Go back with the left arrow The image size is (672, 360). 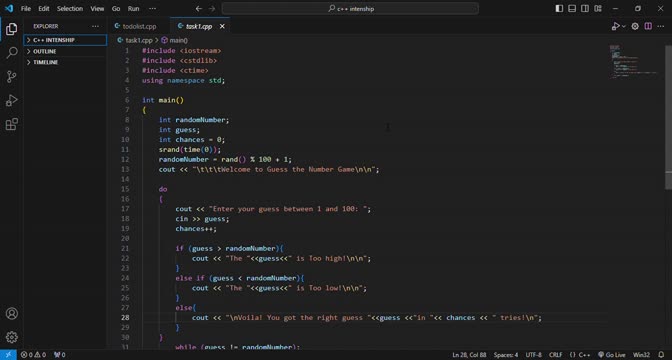pos(198,9)
